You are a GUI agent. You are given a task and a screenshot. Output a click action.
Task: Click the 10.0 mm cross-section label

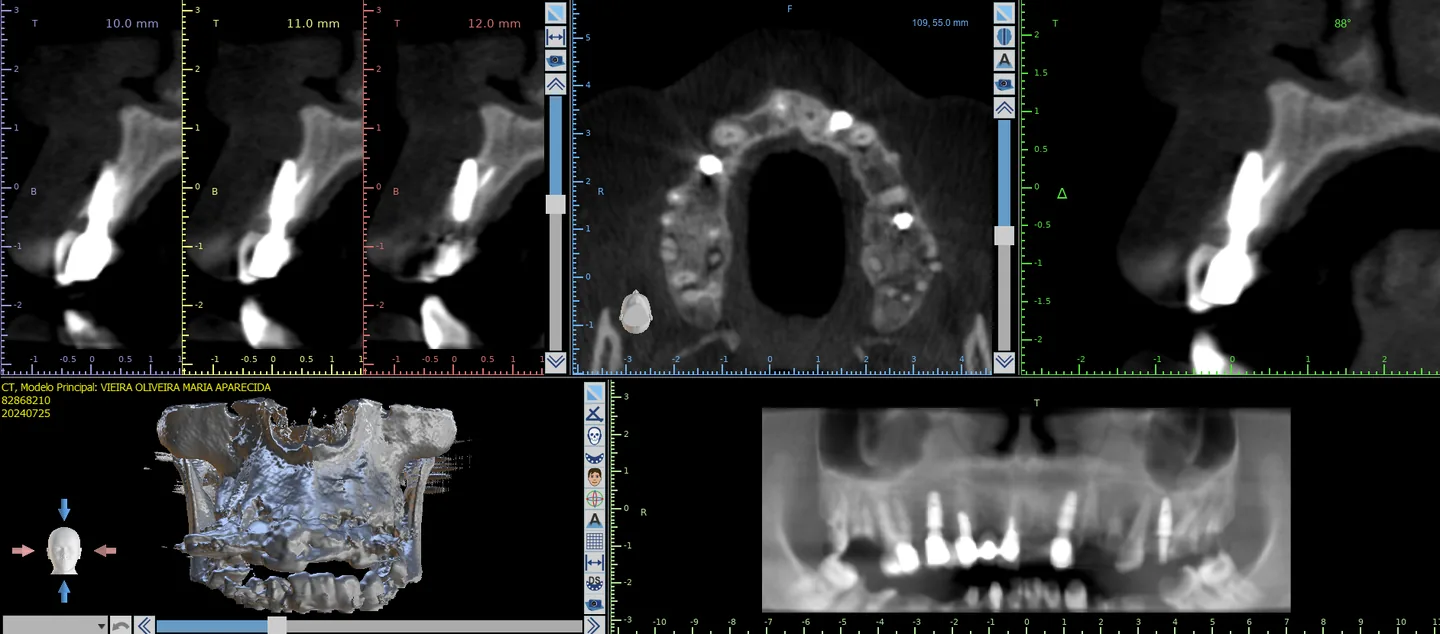point(132,24)
